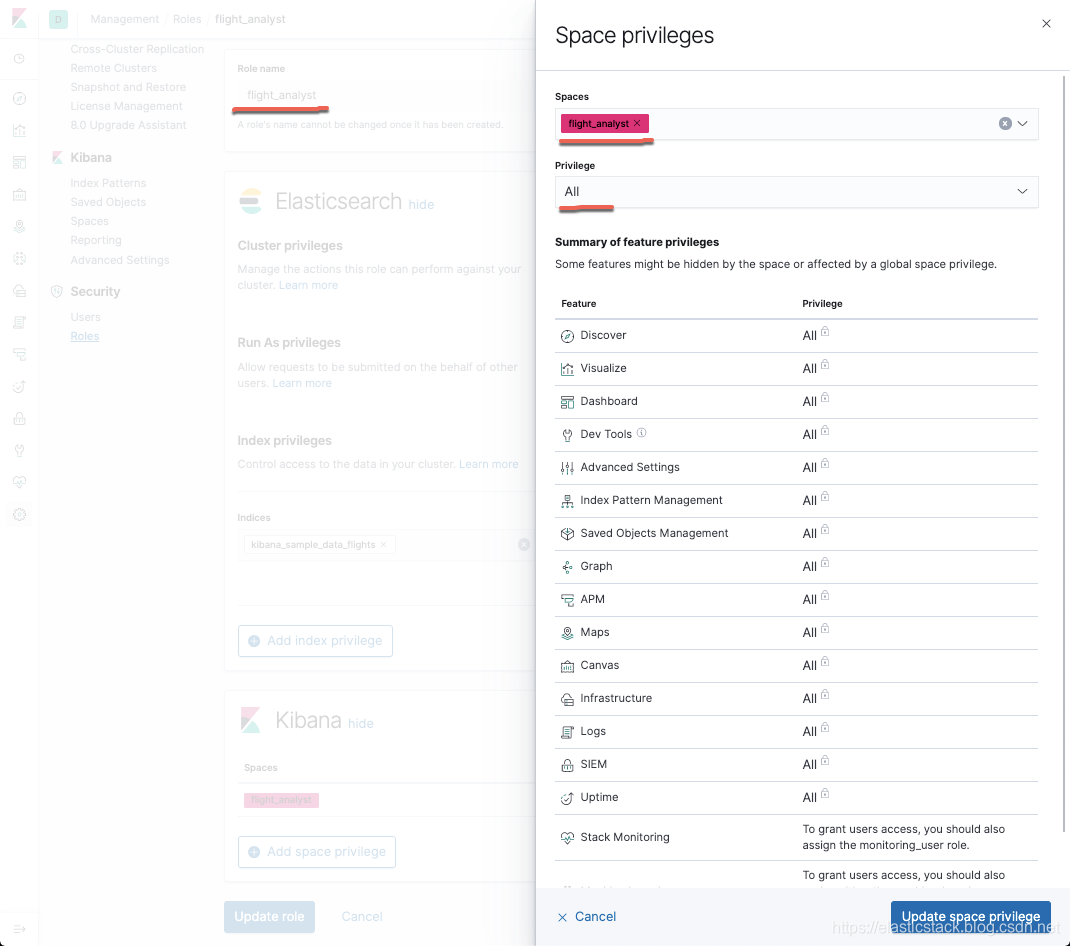Screen dimensions: 1070x946
Task: Click the Space privileges flyout scrollbar
Action: click(x=1064, y=454)
